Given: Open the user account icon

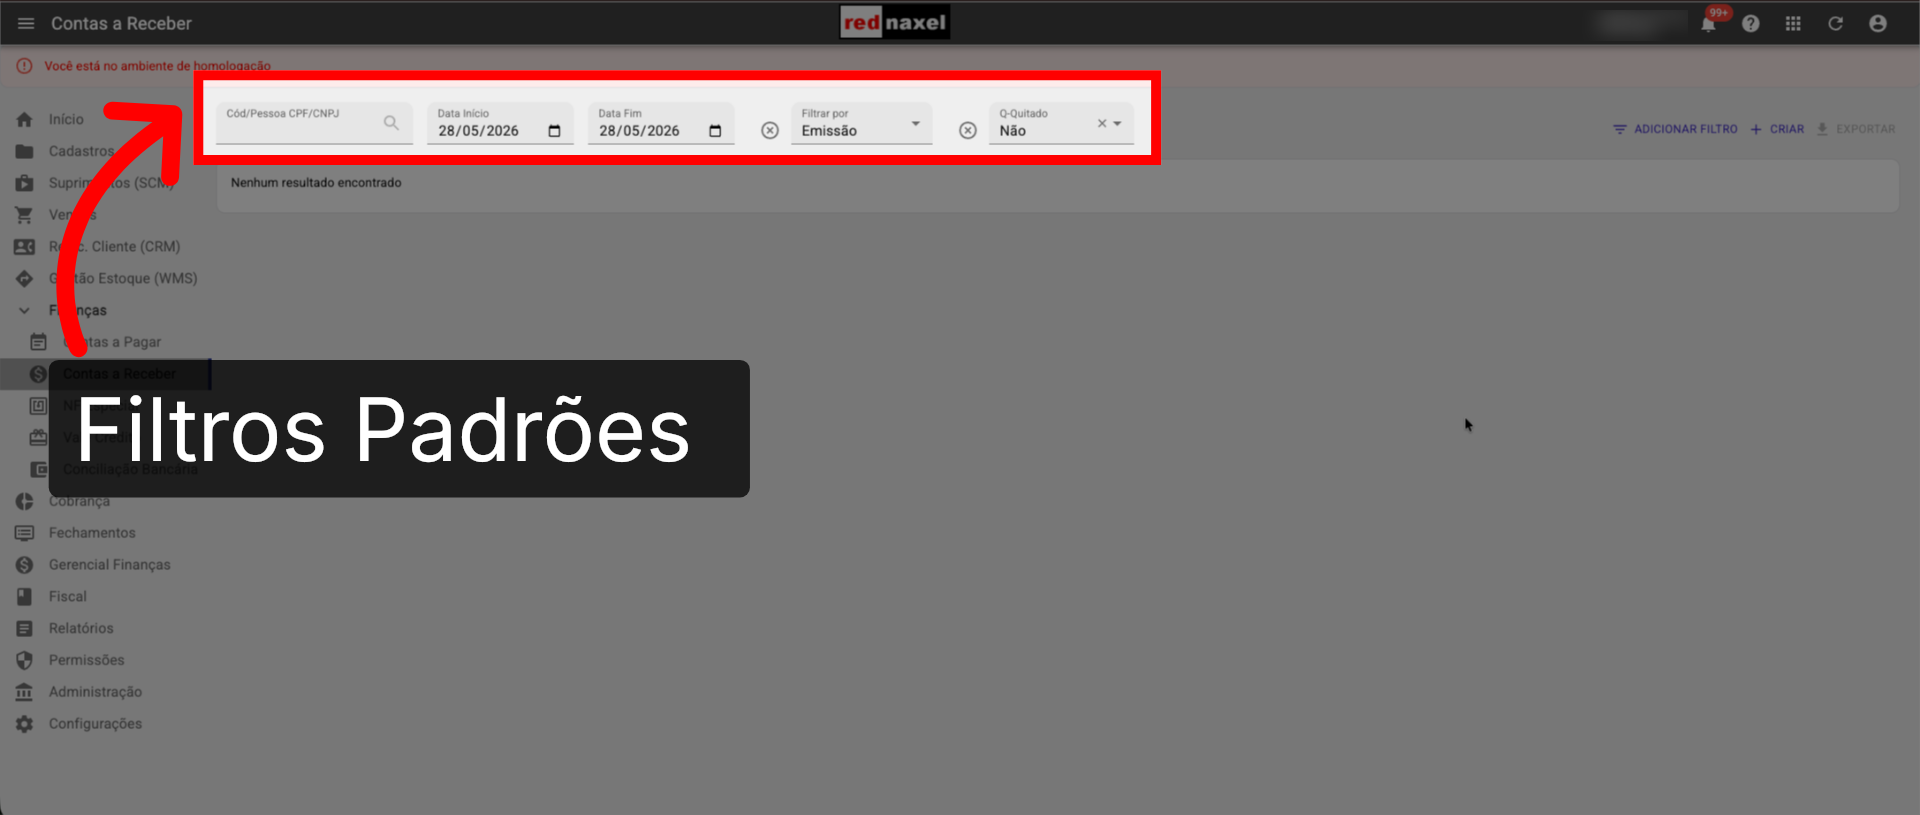Looking at the screenshot, I should [1878, 24].
